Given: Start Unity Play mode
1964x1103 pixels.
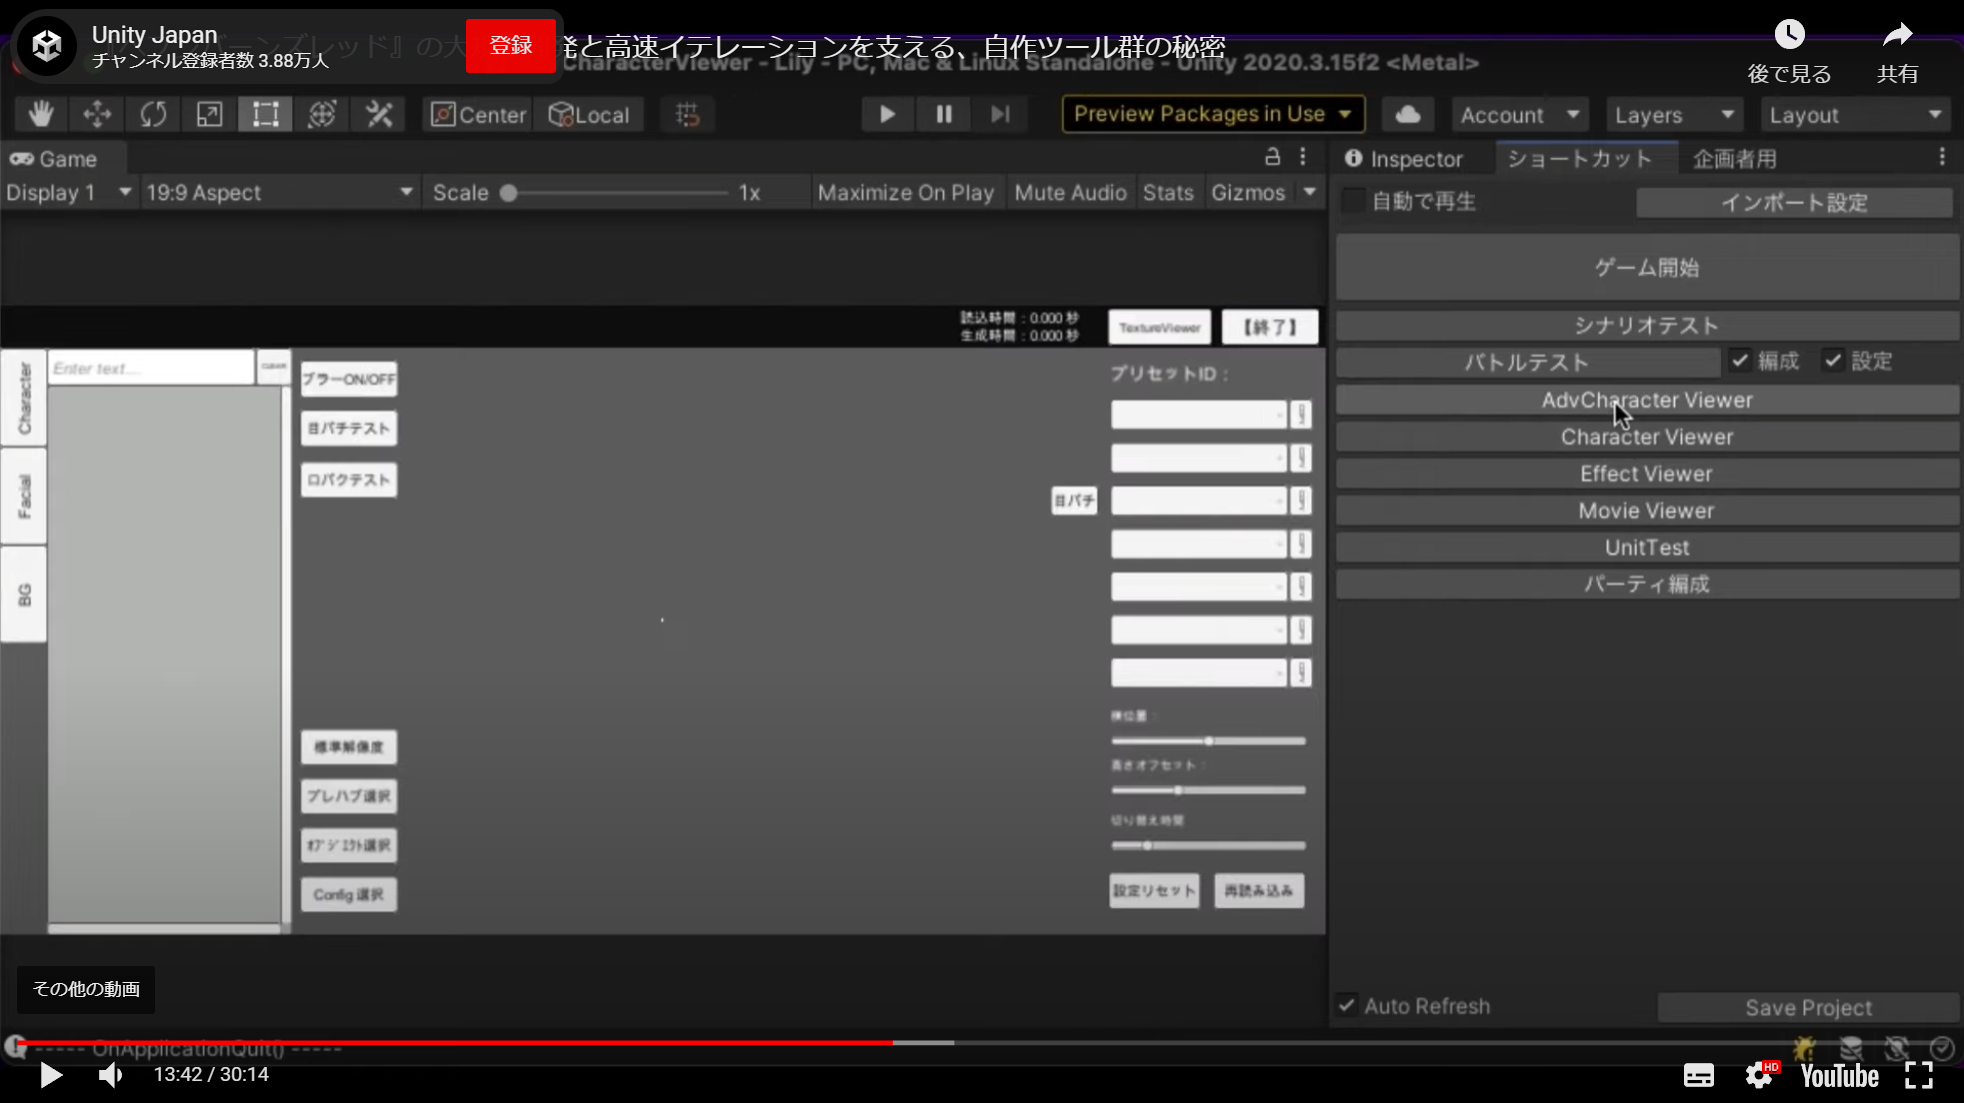Looking at the screenshot, I should [887, 114].
